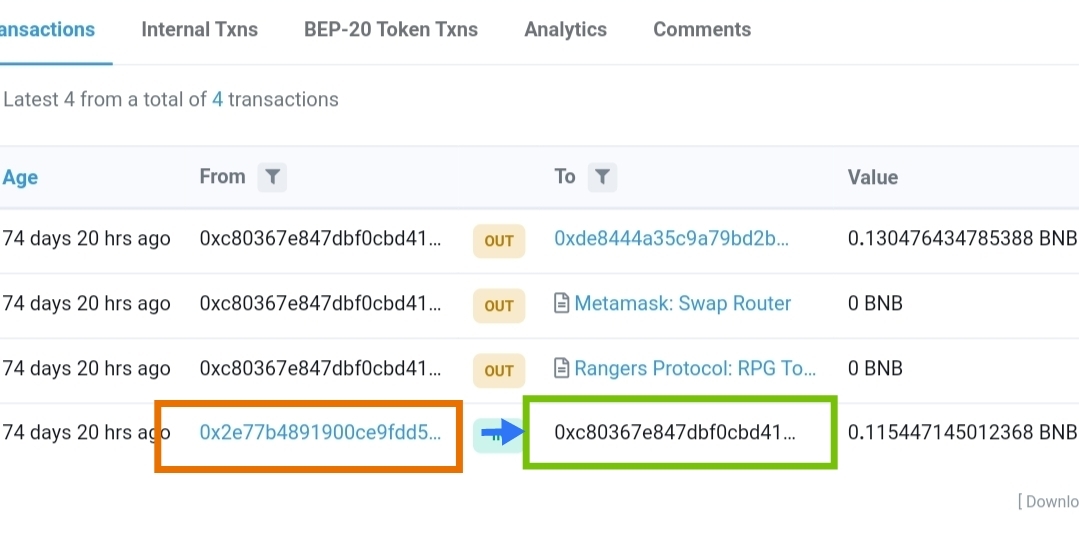The width and height of the screenshot is (1079, 554).
Task: Click the OUT badge in first row
Action: click(499, 241)
